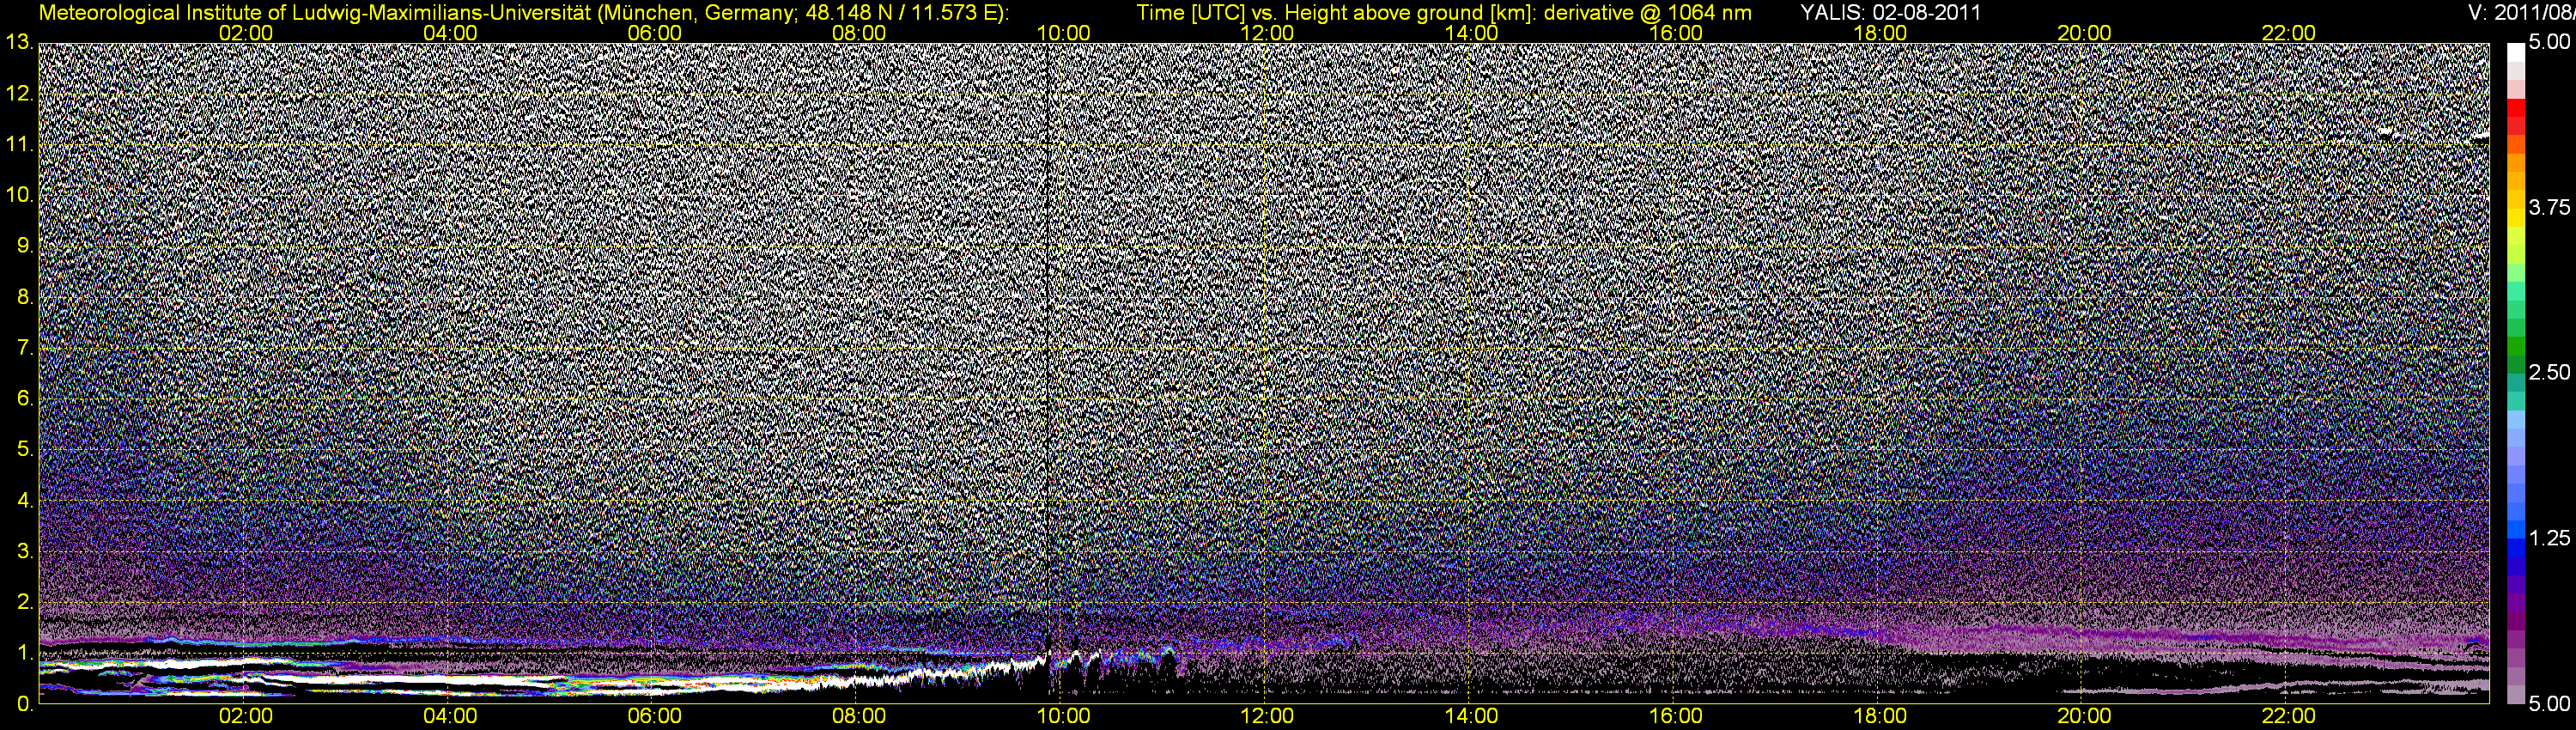Click the height axis label 9

tap(24, 245)
